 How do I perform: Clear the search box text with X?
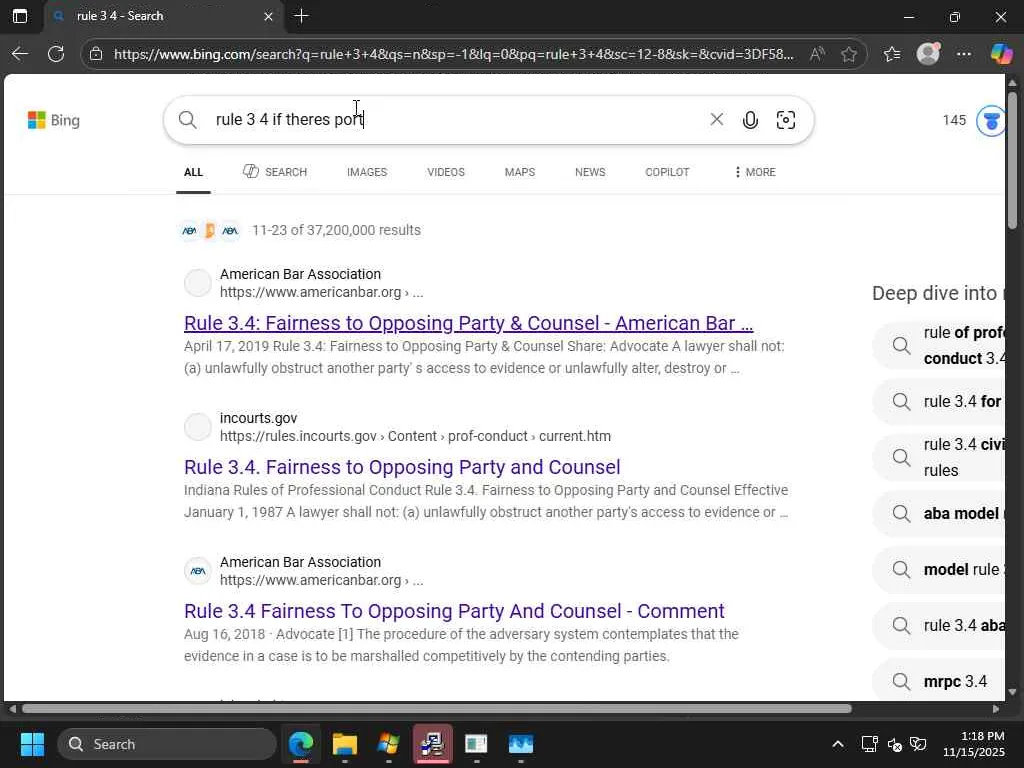[716, 119]
